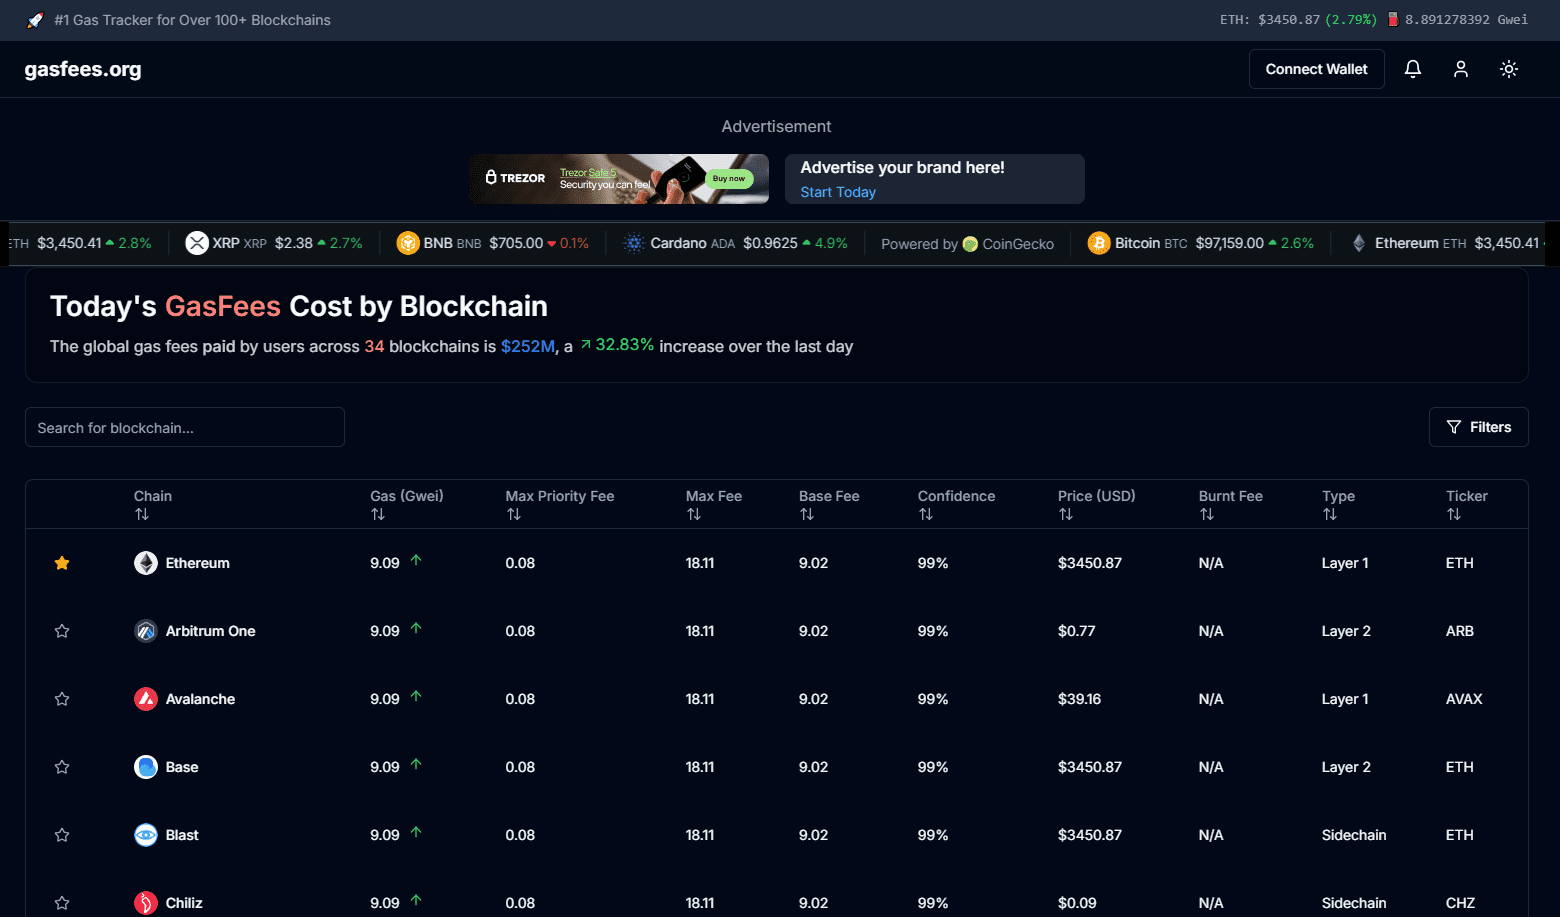Viewport: 1560px width, 917px height.
Task: Sort by the Price (USD) column
Action: 1066,514
